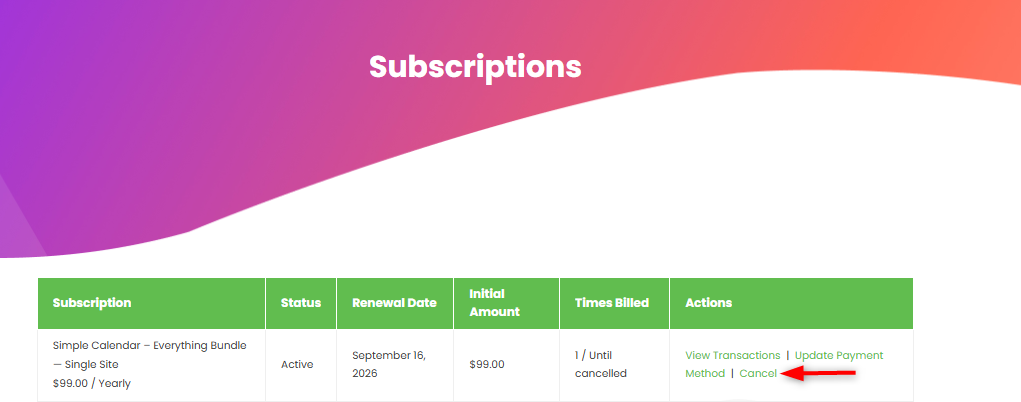Image resolution: width=1021 pixels, height=402 pixels.
Task: Select the Renewal Date column header
Action: coord(394,303)
